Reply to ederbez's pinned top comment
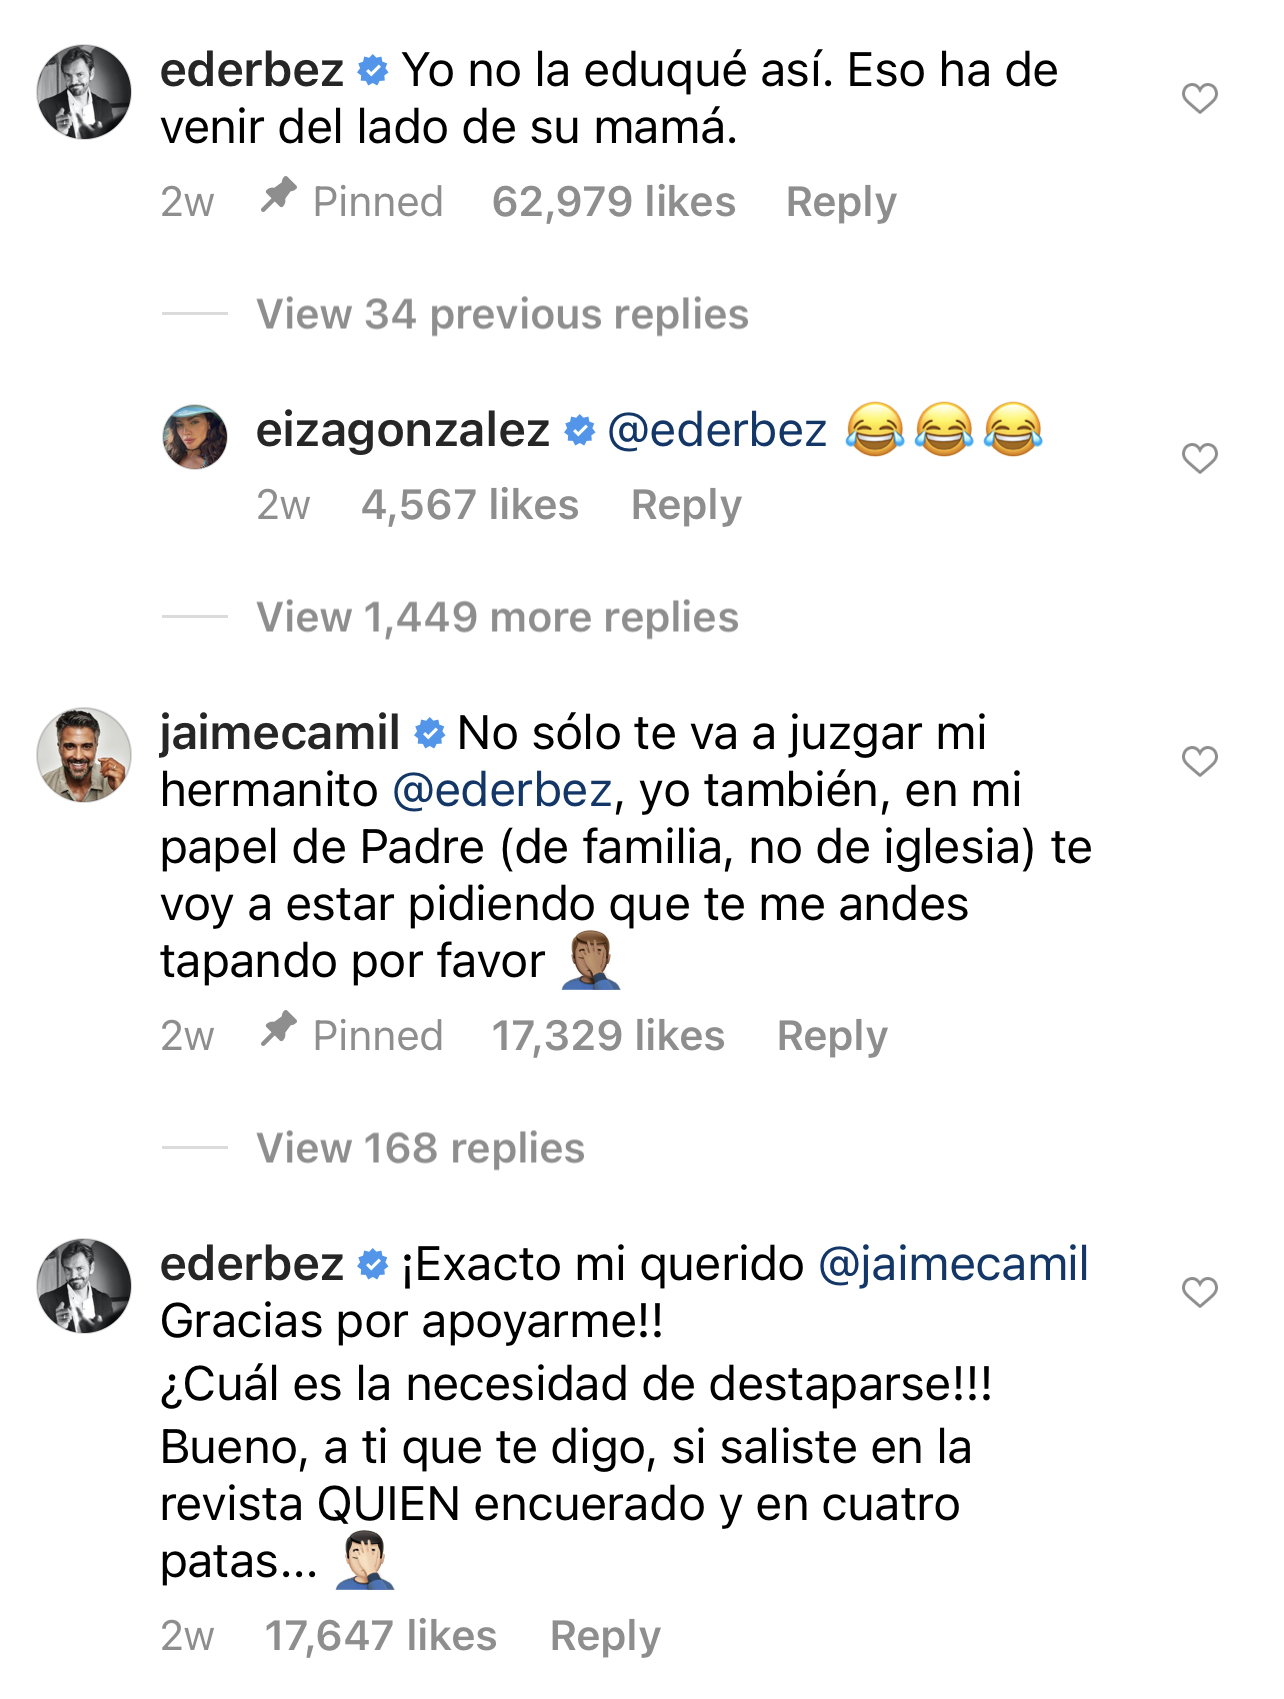This screenshot has height=1699, width=1284. (x=841, y=202)
